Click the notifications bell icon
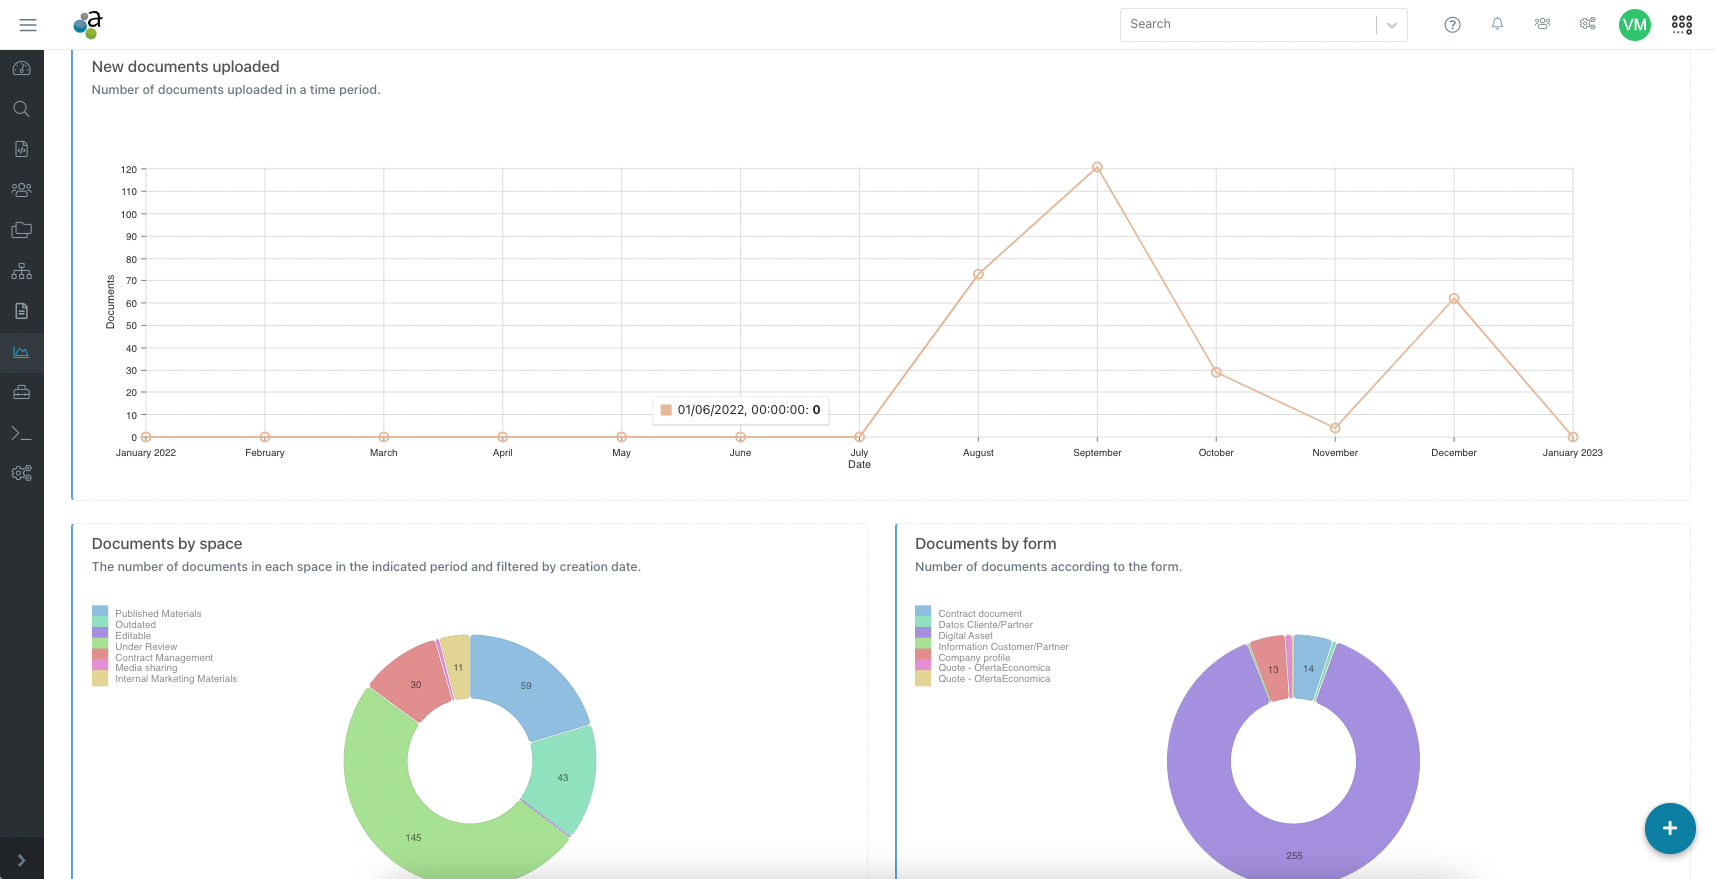Viewport: 1716px width, 879px height. coord(1497,24)
